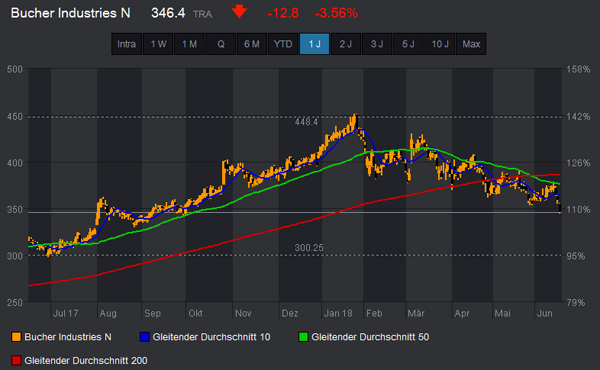The image size is (600, 370).
Task: Click the 300 price axis label
Action: point(15,256)
